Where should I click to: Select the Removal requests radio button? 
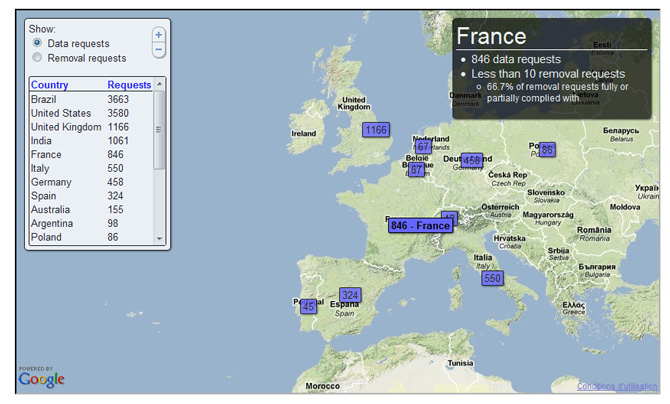pos(37,57)
